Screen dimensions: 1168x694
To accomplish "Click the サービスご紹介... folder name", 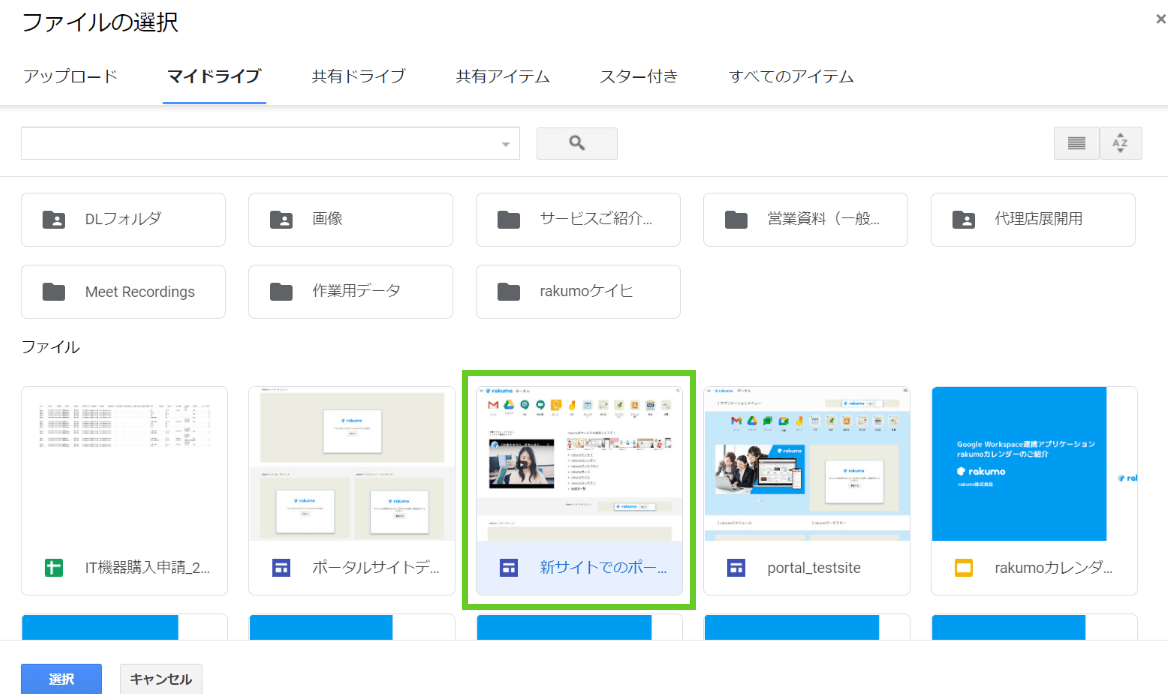I will click(x=596, y=219).
